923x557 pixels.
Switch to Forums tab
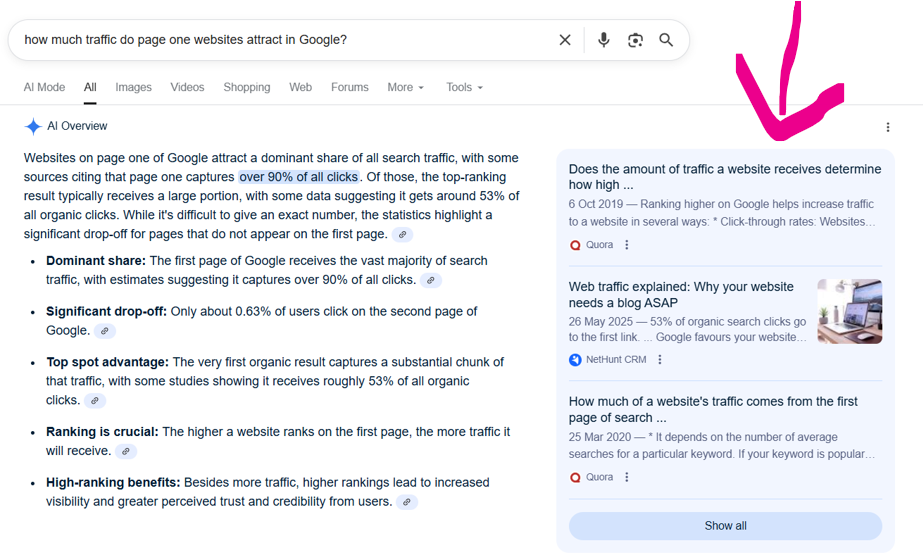coord(350,87)
